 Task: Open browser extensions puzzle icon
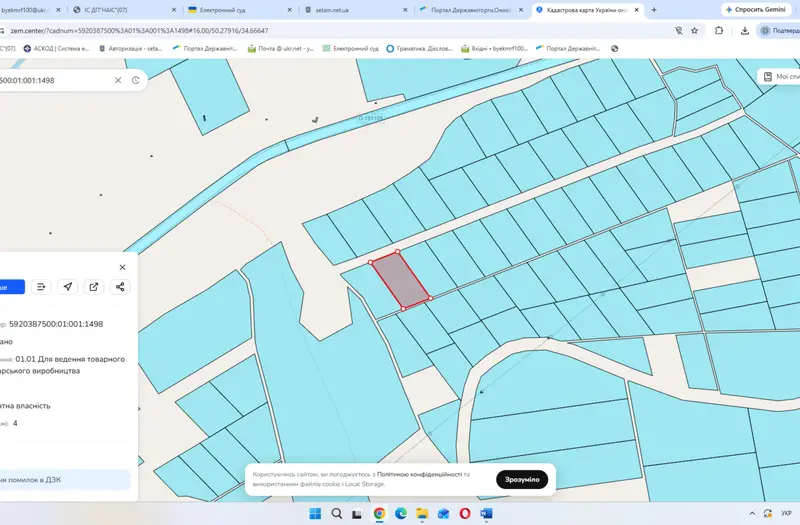719,31
